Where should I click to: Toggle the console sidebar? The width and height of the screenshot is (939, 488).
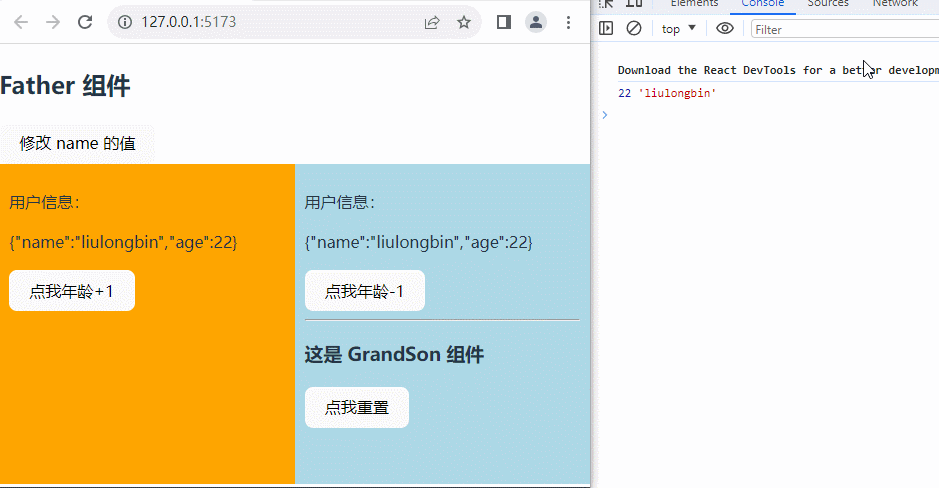point(606,29)
